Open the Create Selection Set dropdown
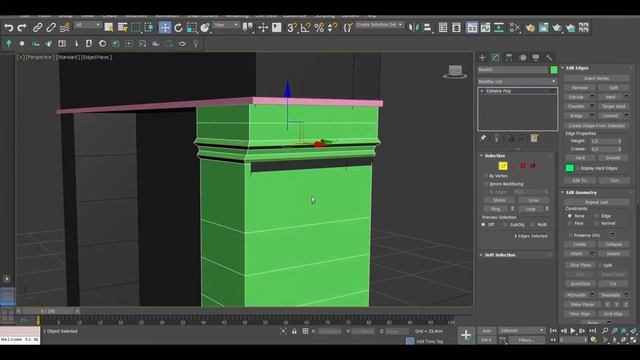Viewport: 640px width, 360px height. (x=379, y=25)
